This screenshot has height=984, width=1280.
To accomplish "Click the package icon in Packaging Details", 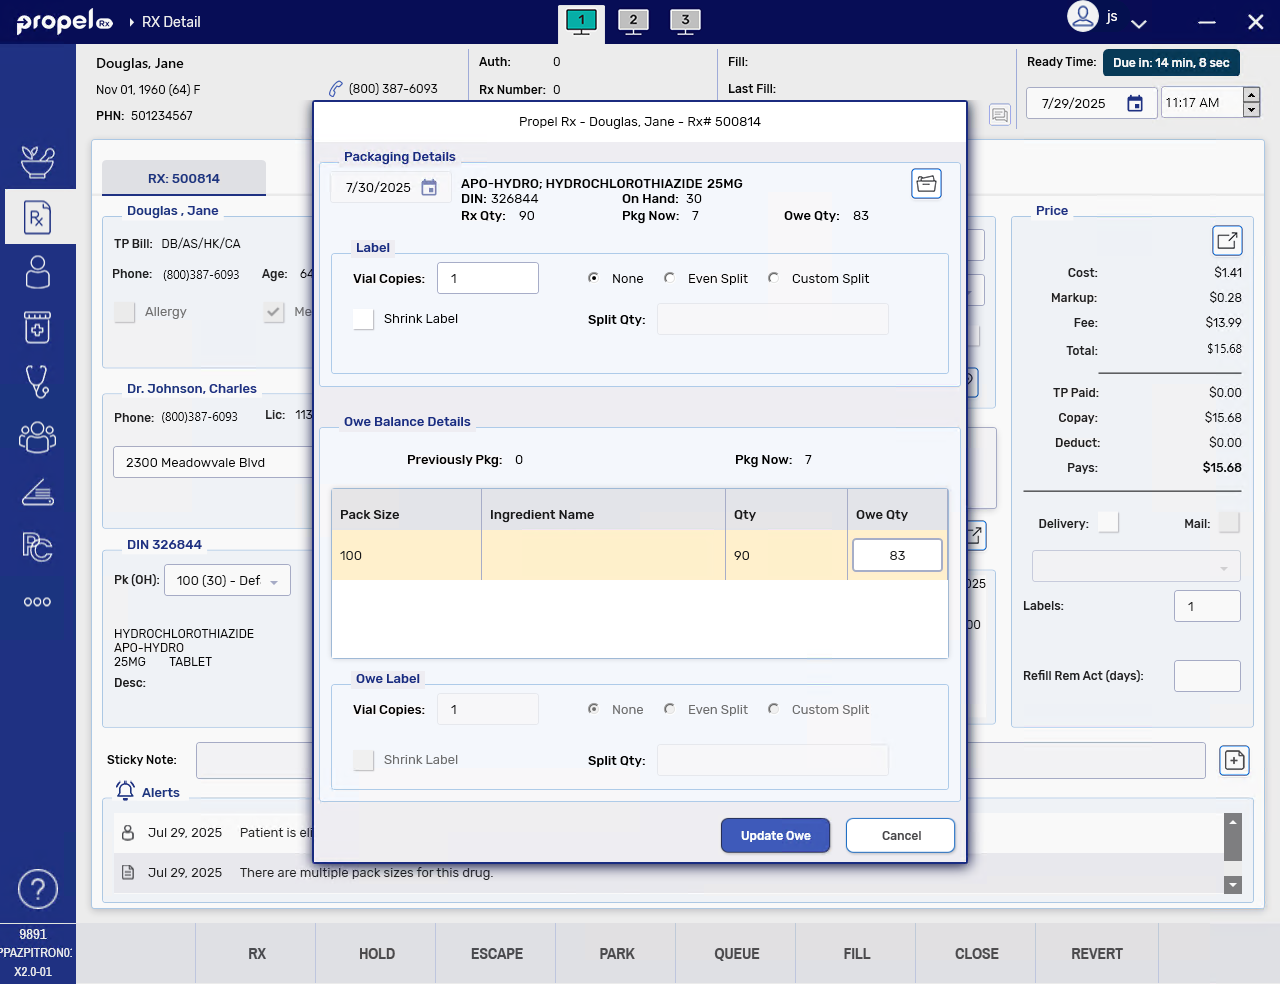I will tap(926, 184).
